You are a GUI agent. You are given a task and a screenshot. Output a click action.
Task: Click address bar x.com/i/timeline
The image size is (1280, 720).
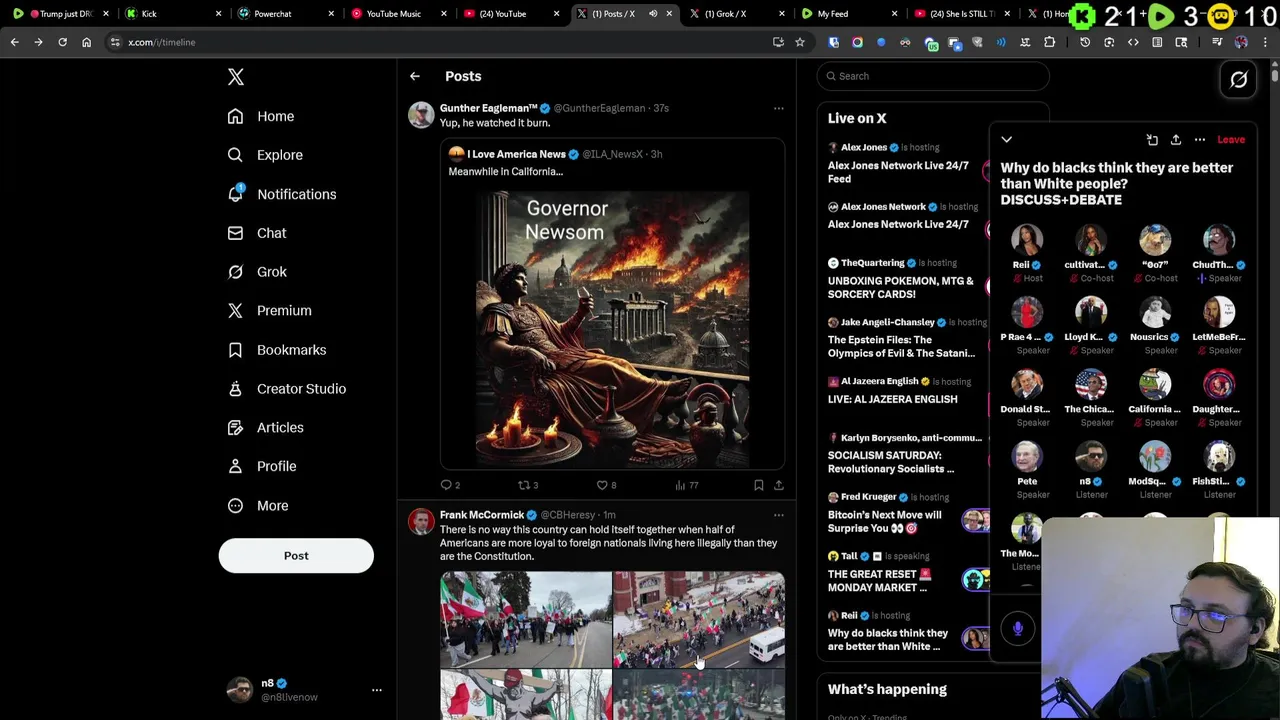click(161, 42)
